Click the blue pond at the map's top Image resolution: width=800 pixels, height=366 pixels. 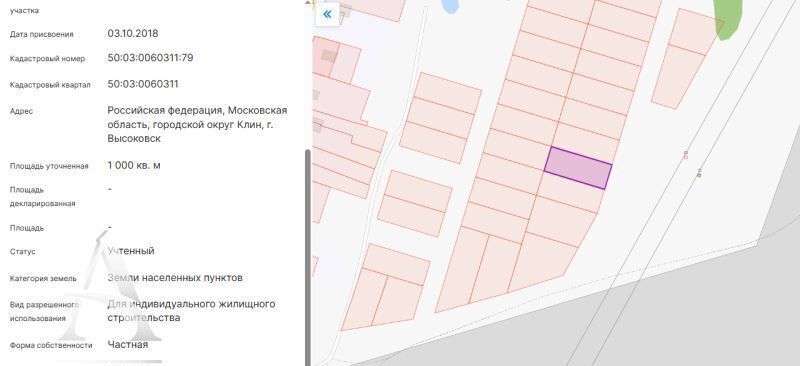point(450,6)
